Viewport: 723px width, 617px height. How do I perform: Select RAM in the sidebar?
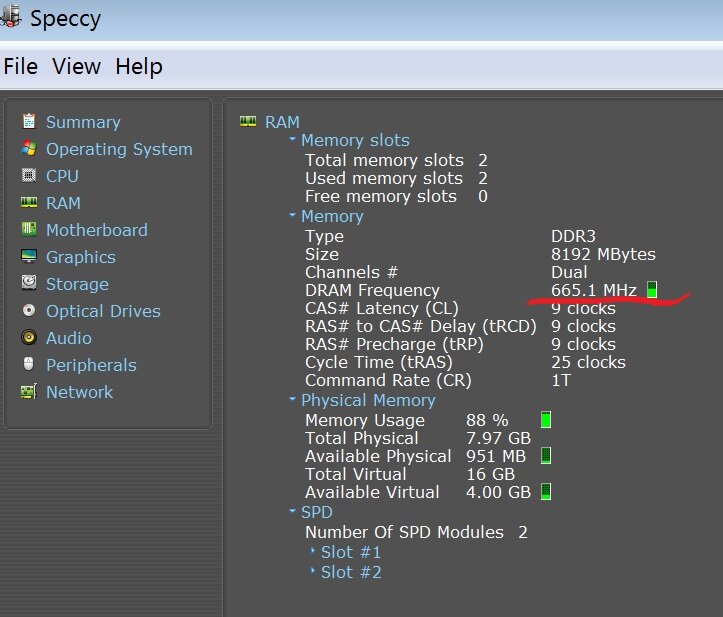(x=63, y=203)
